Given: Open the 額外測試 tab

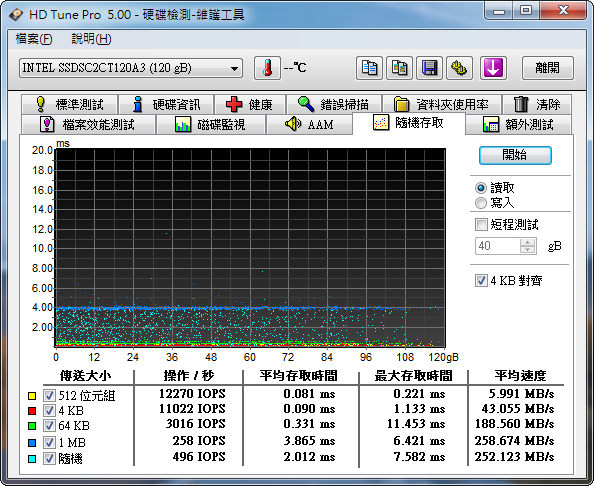Looking at the screenshot, I should click(x=518, y=124).
